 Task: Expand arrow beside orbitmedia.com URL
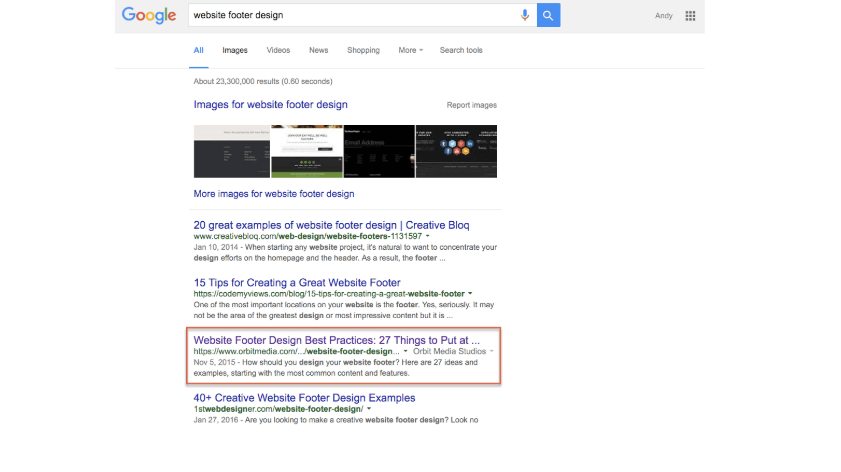click(x=405, y=351)
